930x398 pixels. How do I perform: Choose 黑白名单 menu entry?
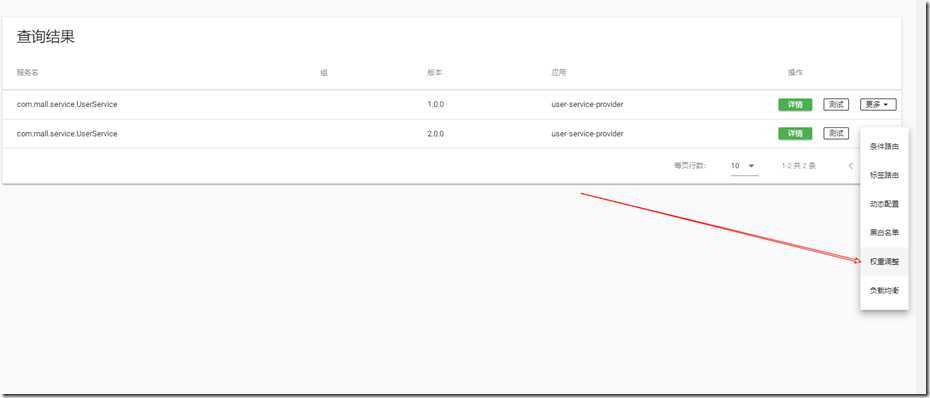[884, 233]
